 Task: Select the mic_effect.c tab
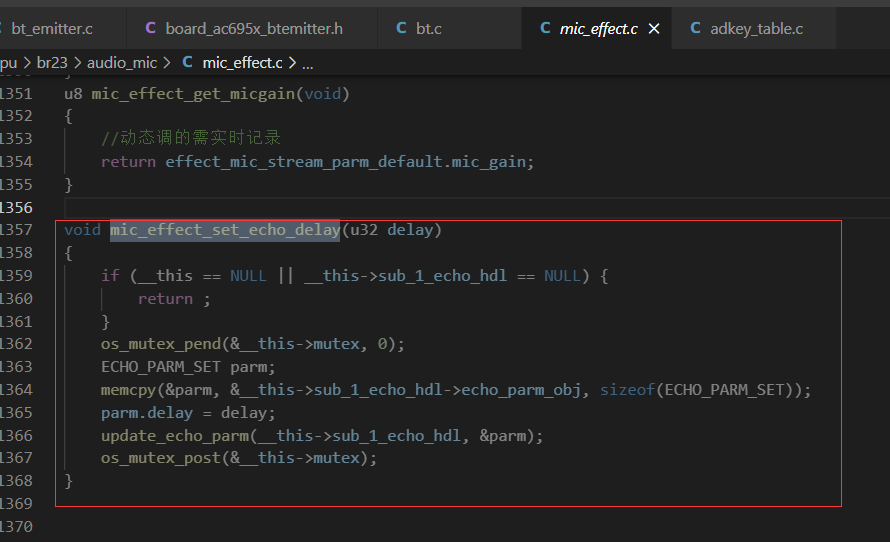tap(598, 28)
